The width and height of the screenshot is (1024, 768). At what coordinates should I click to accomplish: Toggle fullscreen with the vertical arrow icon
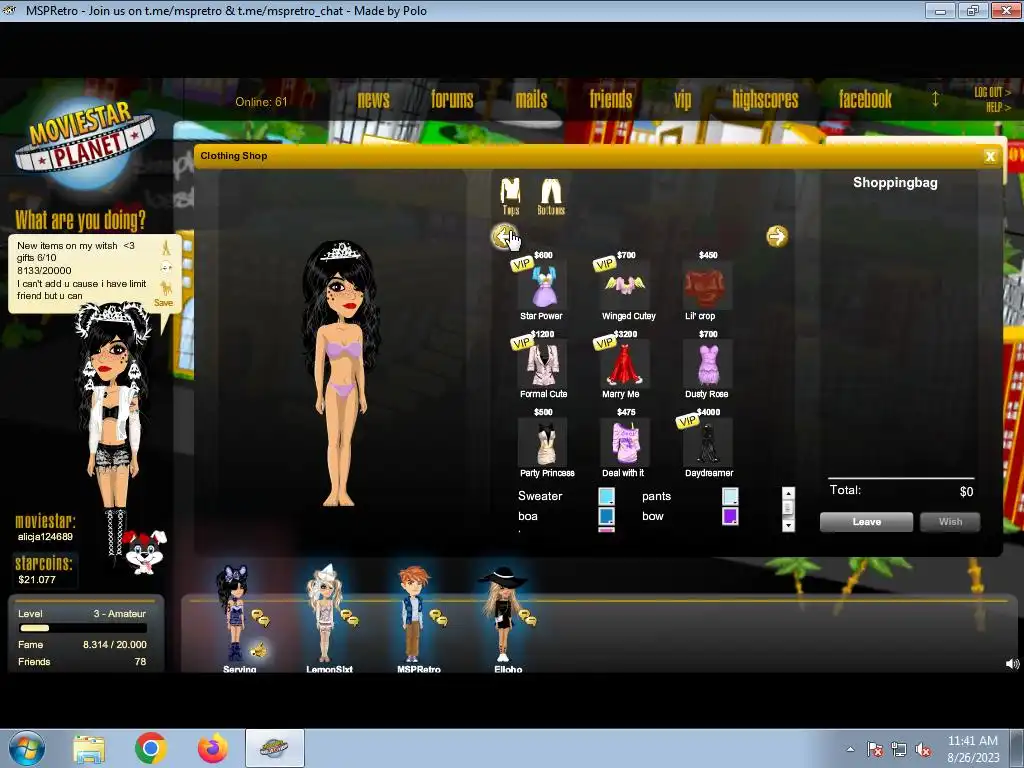pyautogui.click(x=935, y=99)
